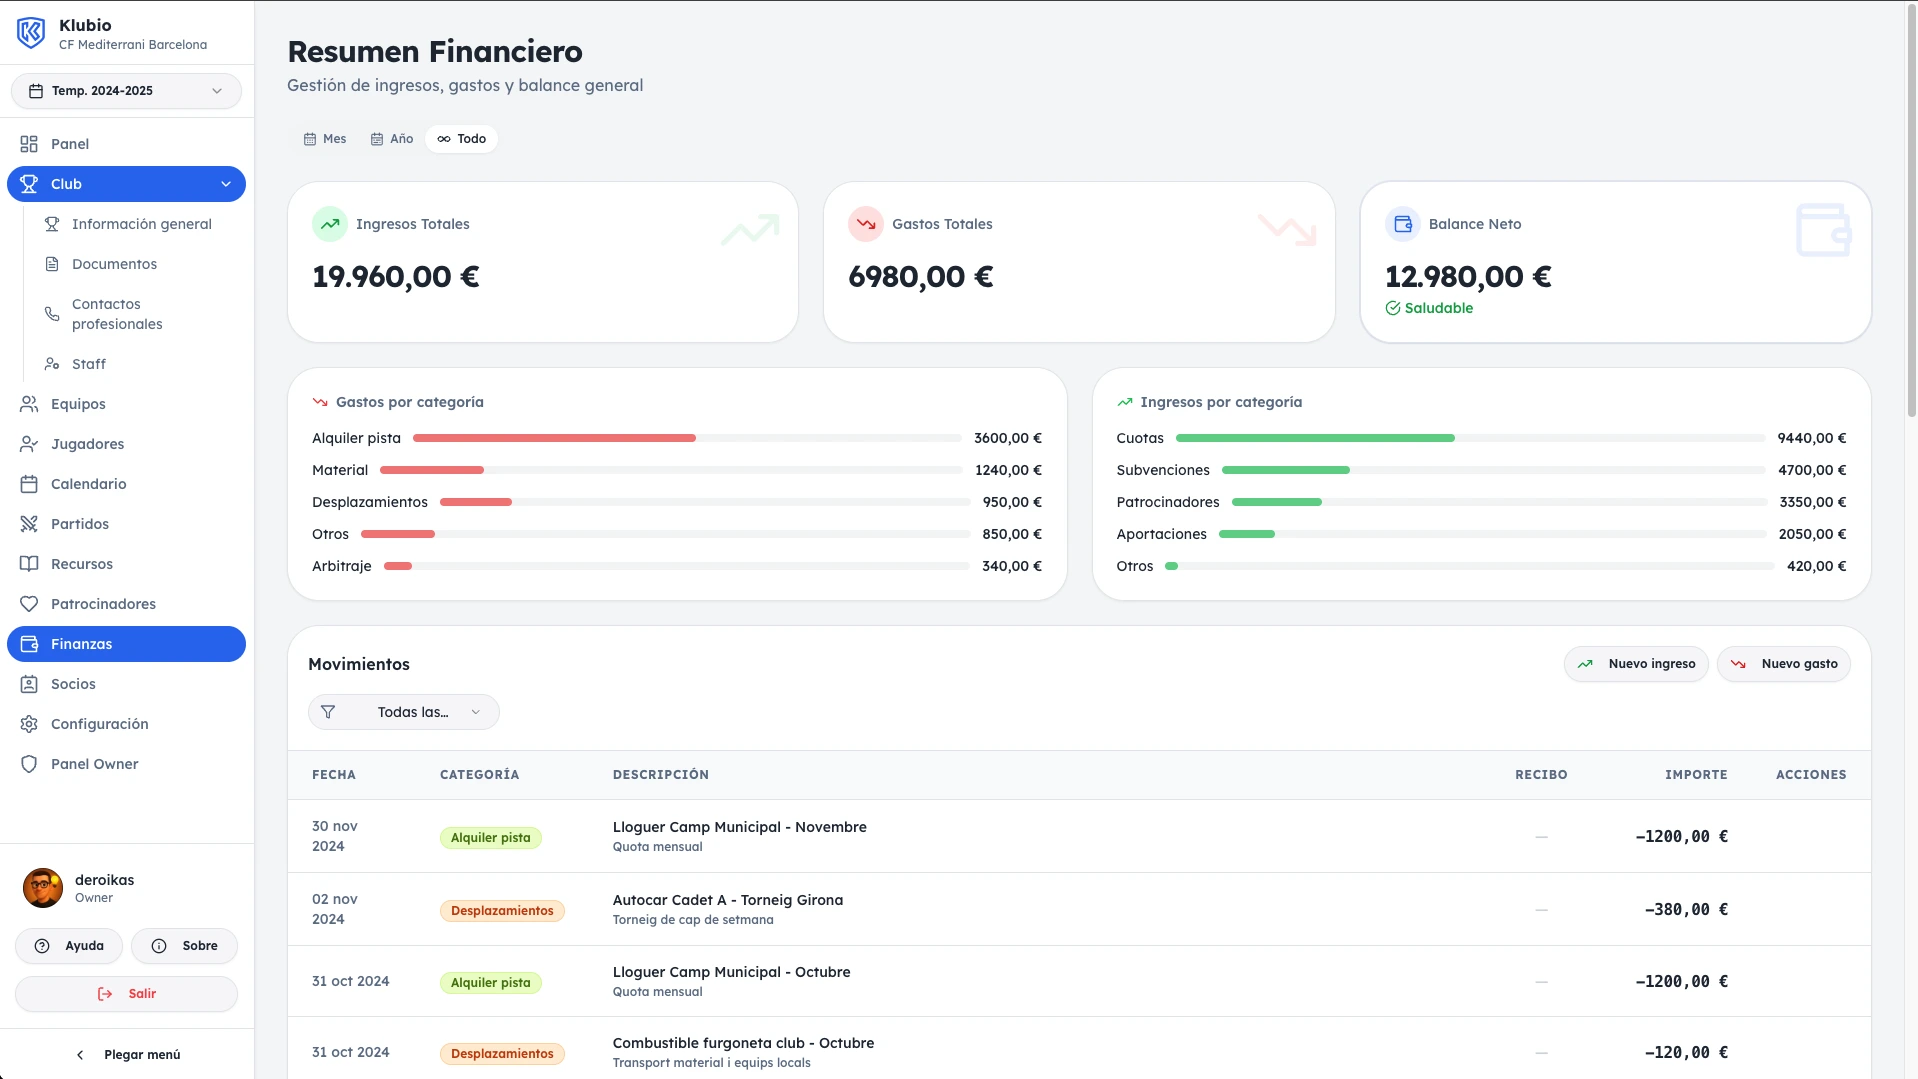Switch to the Año view

(x=391, y=139)
